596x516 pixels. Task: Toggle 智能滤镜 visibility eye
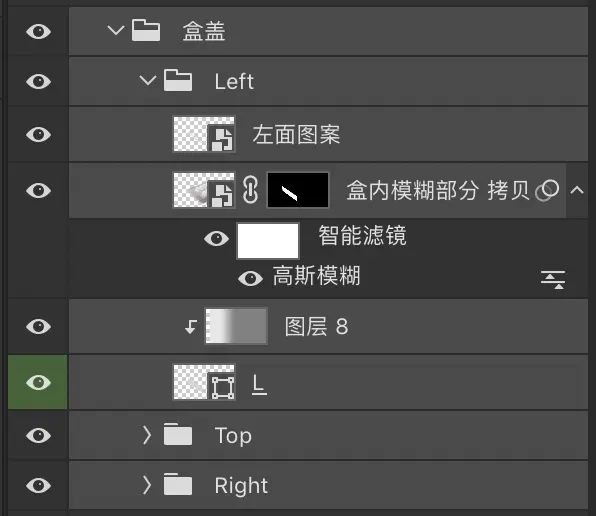pos(216,239)
